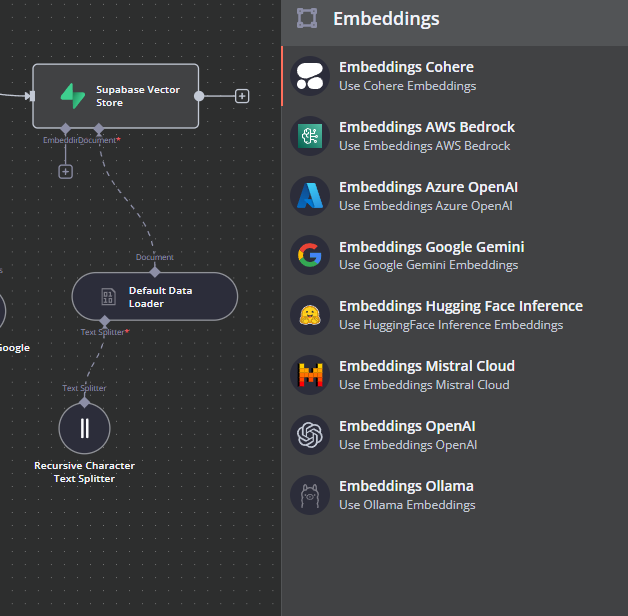Choose the Azure OpenAI logo icon

coord(310,196)
